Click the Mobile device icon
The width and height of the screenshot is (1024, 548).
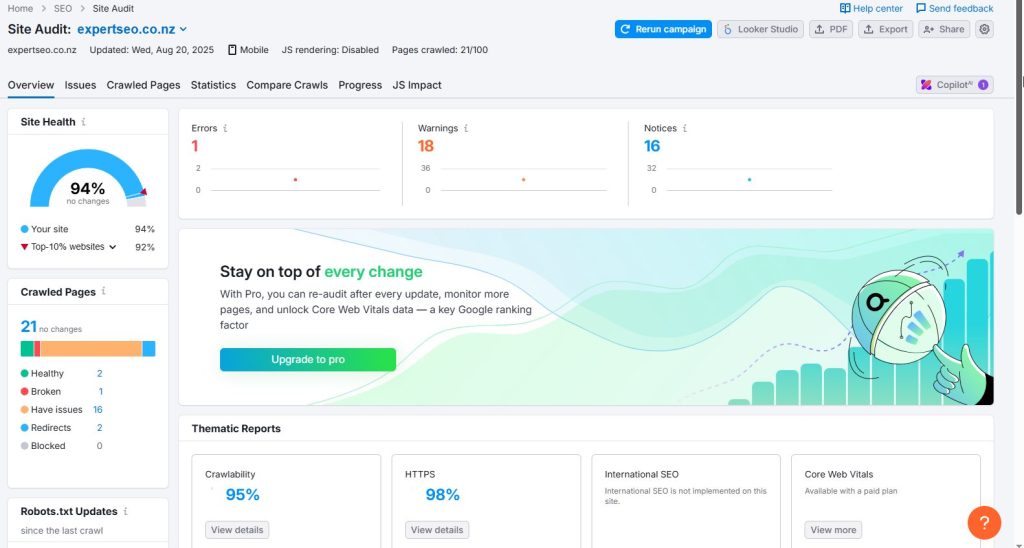point(232,50)
